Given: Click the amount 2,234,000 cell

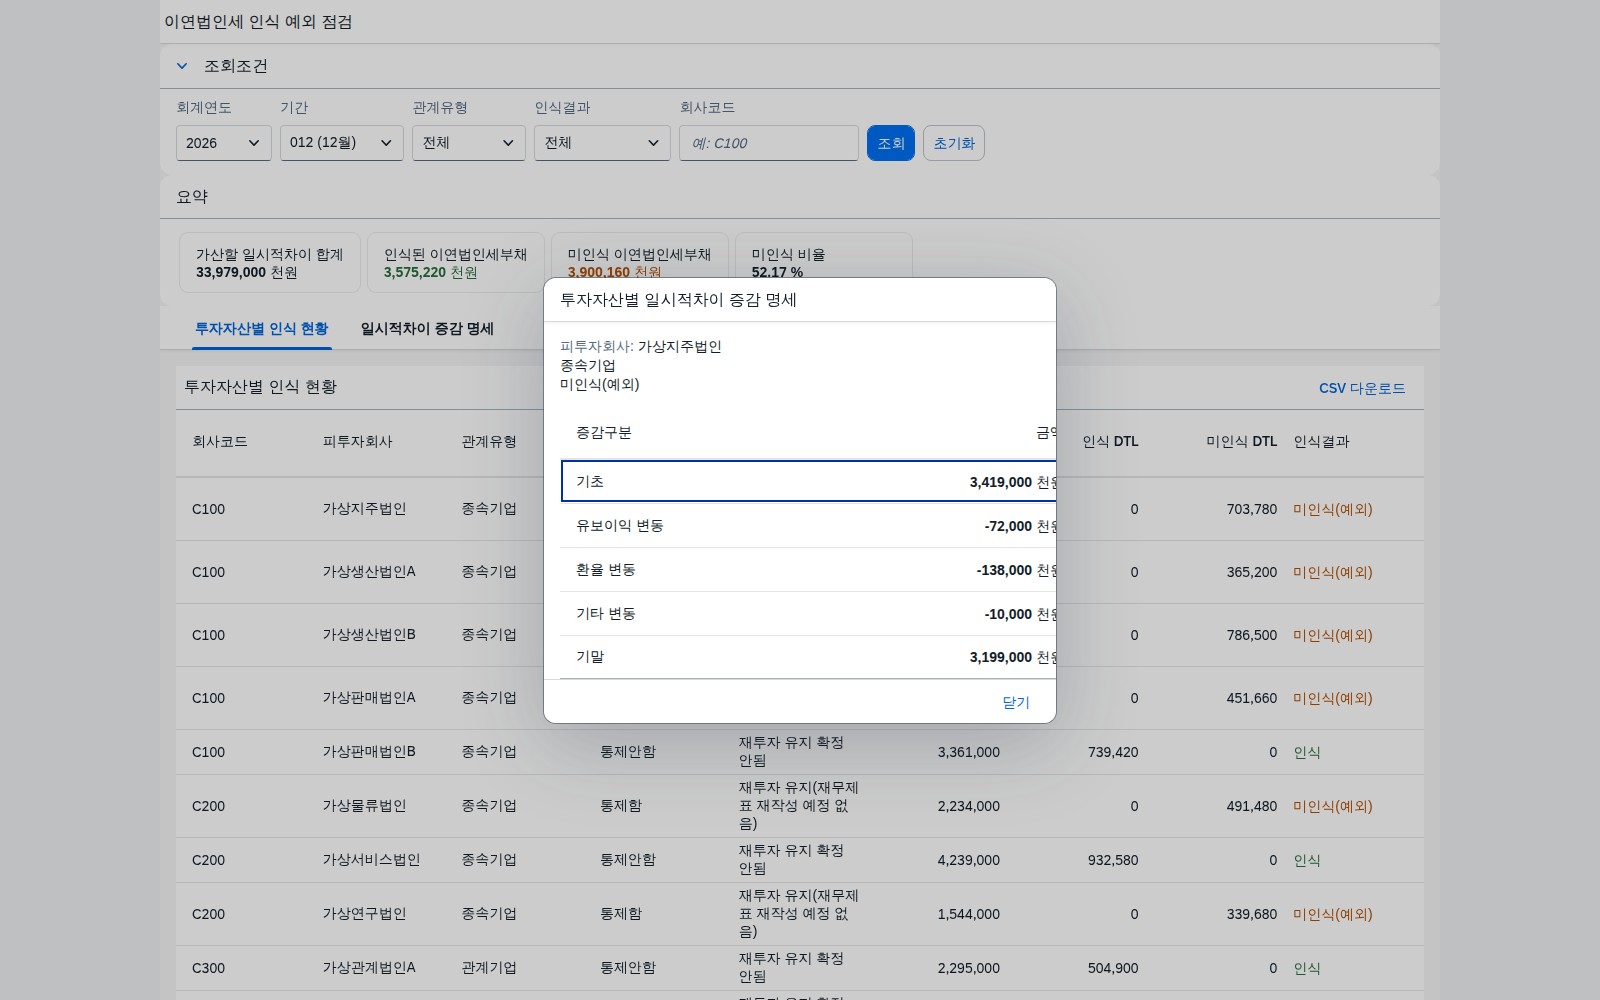Looking at the screenshot, I should point(968,806).
